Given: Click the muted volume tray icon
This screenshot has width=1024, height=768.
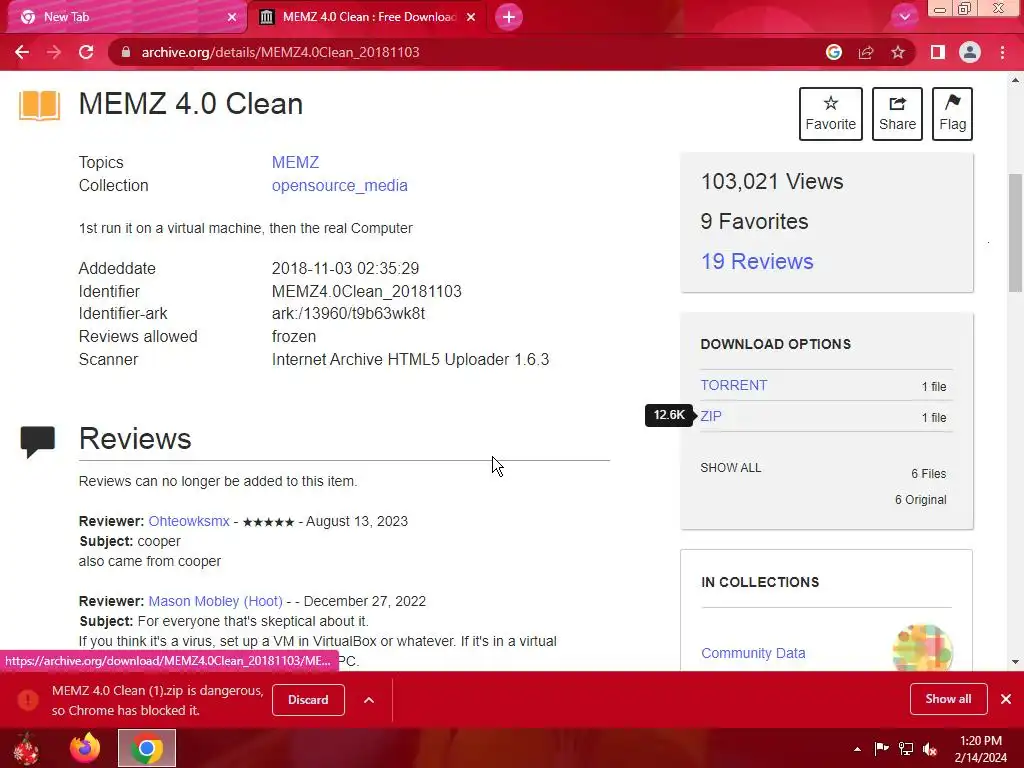Looking at the screenshot, I should pyautogui.click(x=930, y=748).
